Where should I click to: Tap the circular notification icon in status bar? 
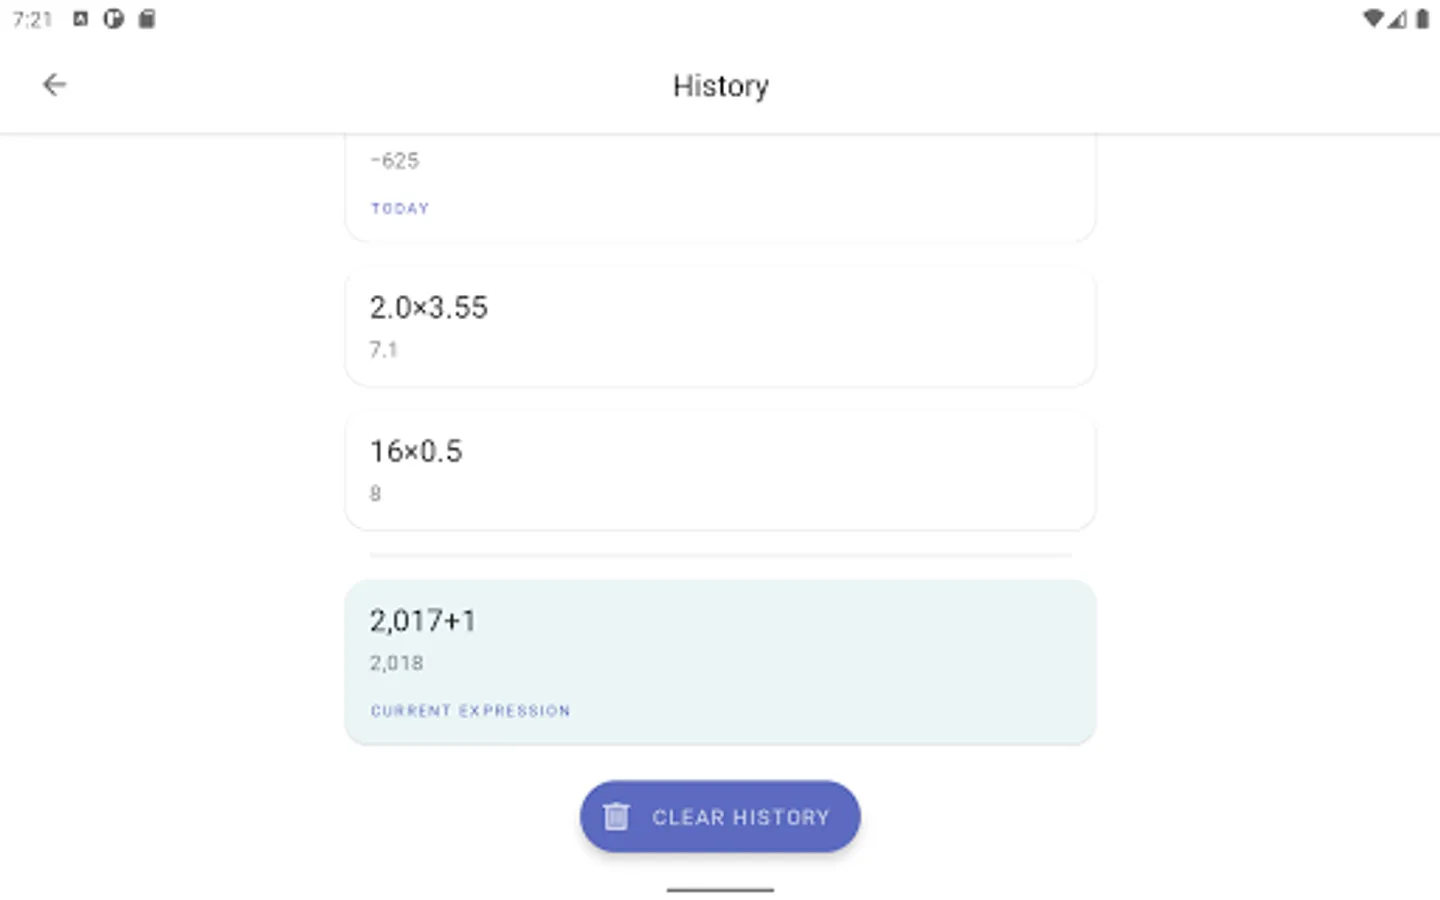[x=114, y=19]
